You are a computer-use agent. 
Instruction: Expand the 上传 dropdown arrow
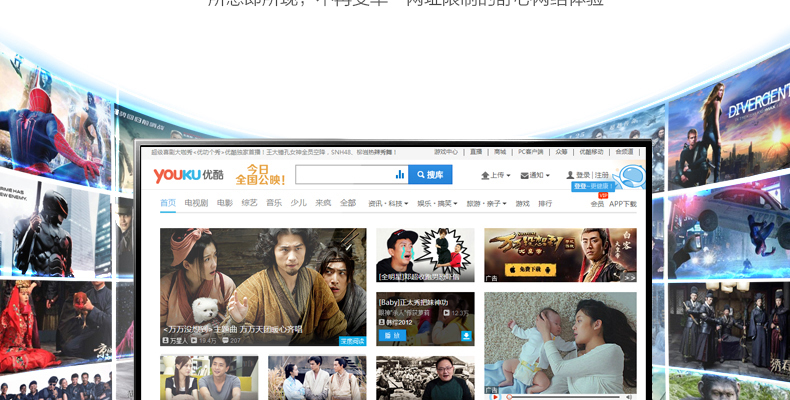click(x=508, y=176)
